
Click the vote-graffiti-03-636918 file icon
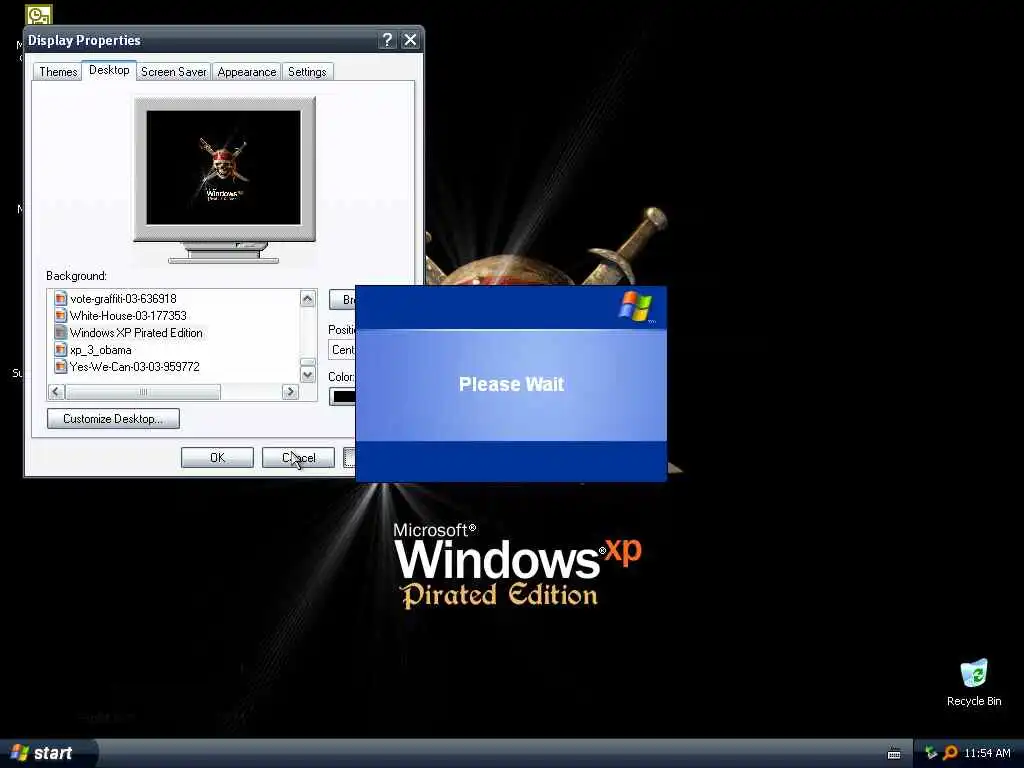pyautogui.click(x=61, y=298)
